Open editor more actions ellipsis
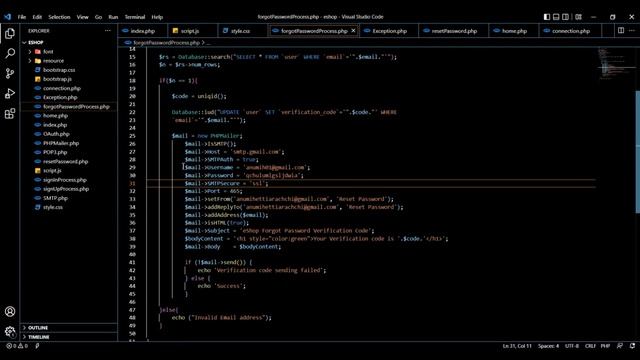Screen dimensions: 640x360 pos(632,31)
